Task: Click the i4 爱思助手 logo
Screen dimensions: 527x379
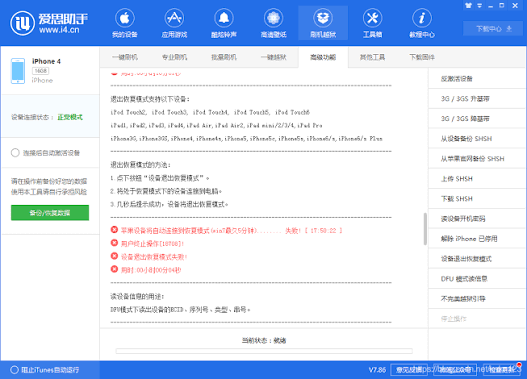Action: tap(49, 23)
